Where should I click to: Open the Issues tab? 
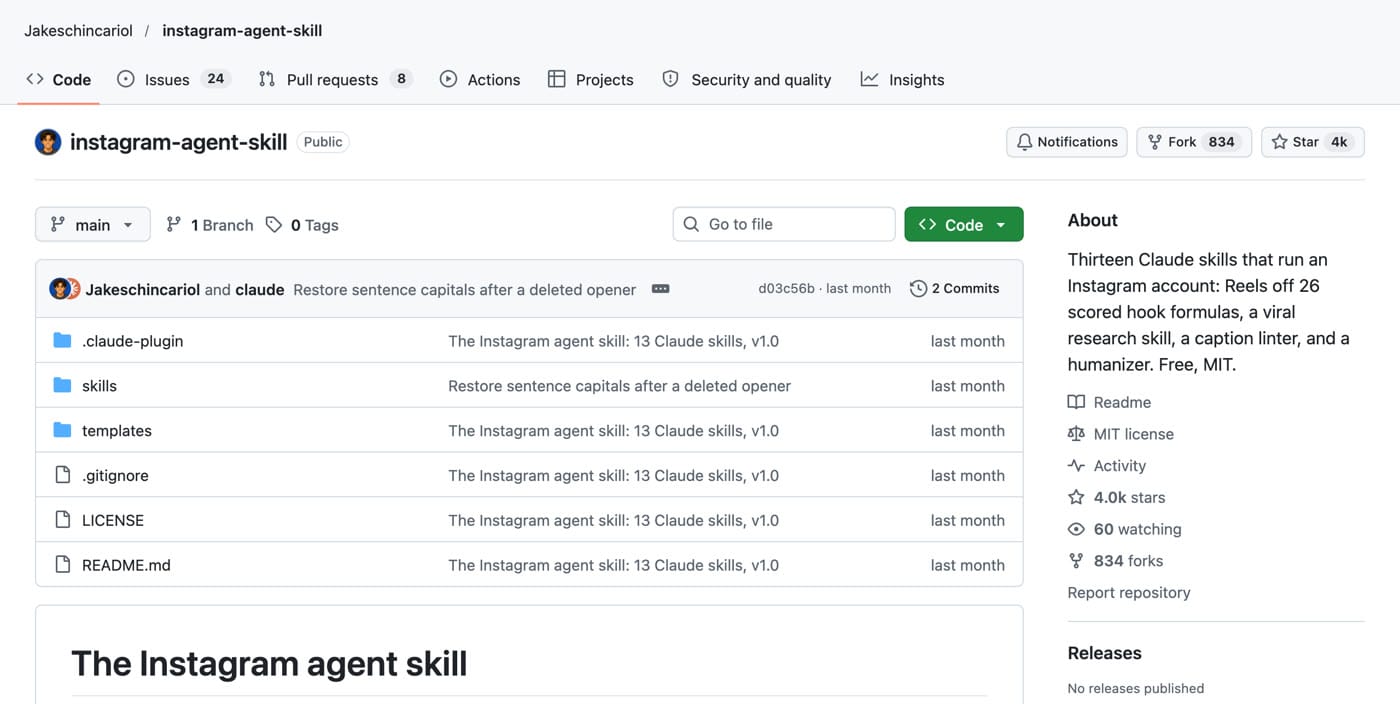coord(174,80)
